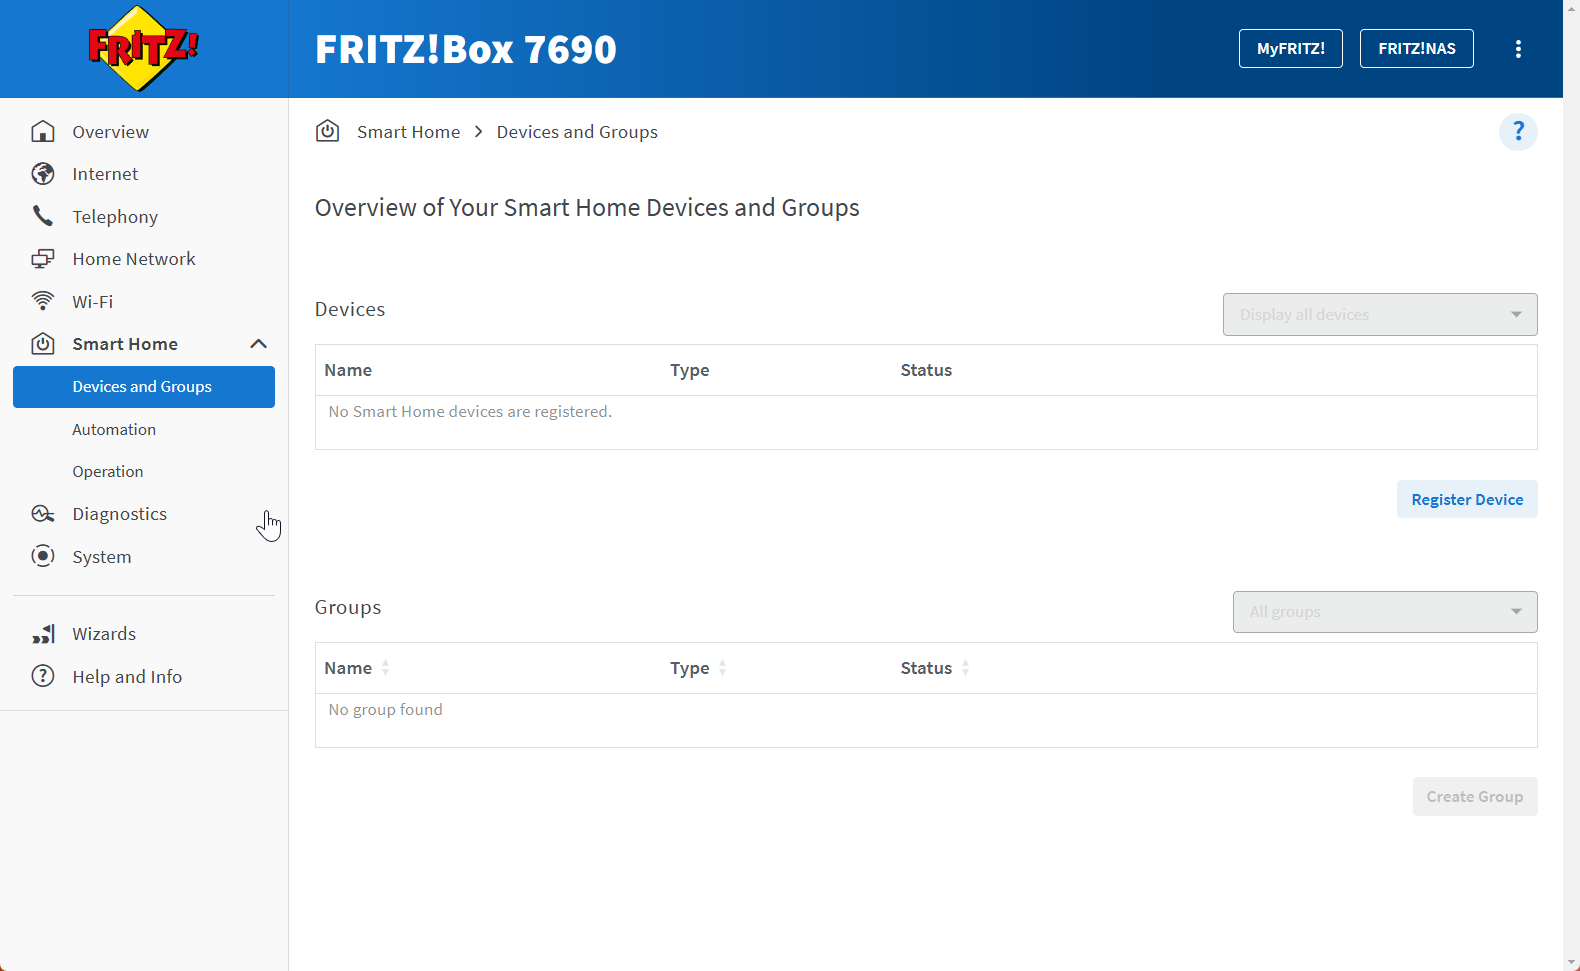
Task: Click the Internet globe icon
Action: pyautogui.click(x=43, y=174)
